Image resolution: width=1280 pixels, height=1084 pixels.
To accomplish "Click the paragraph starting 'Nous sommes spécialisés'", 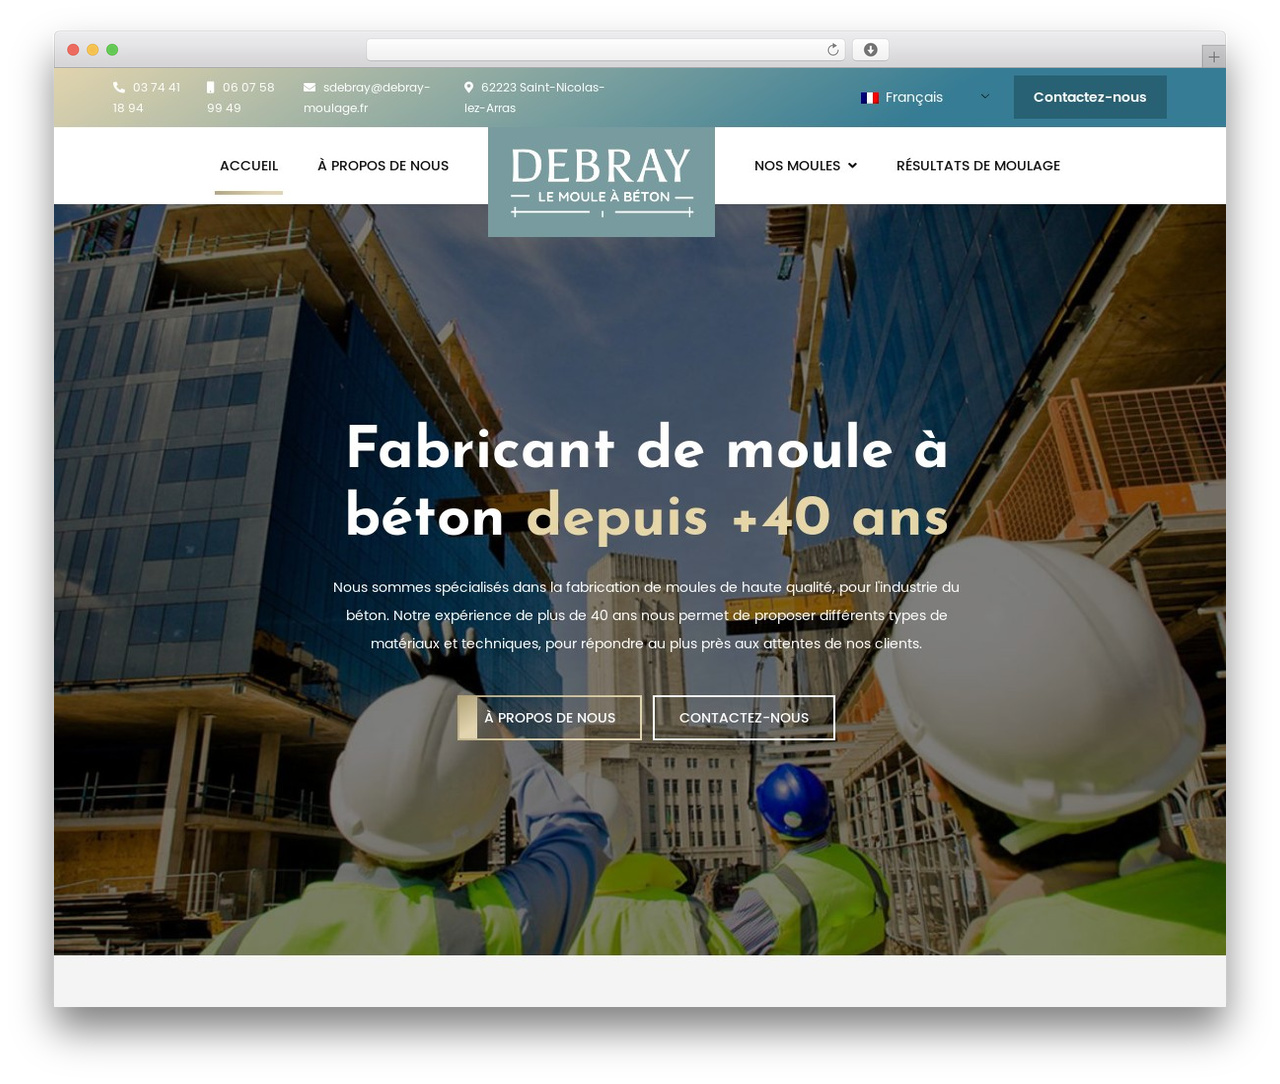I will (x=646, y=615).
